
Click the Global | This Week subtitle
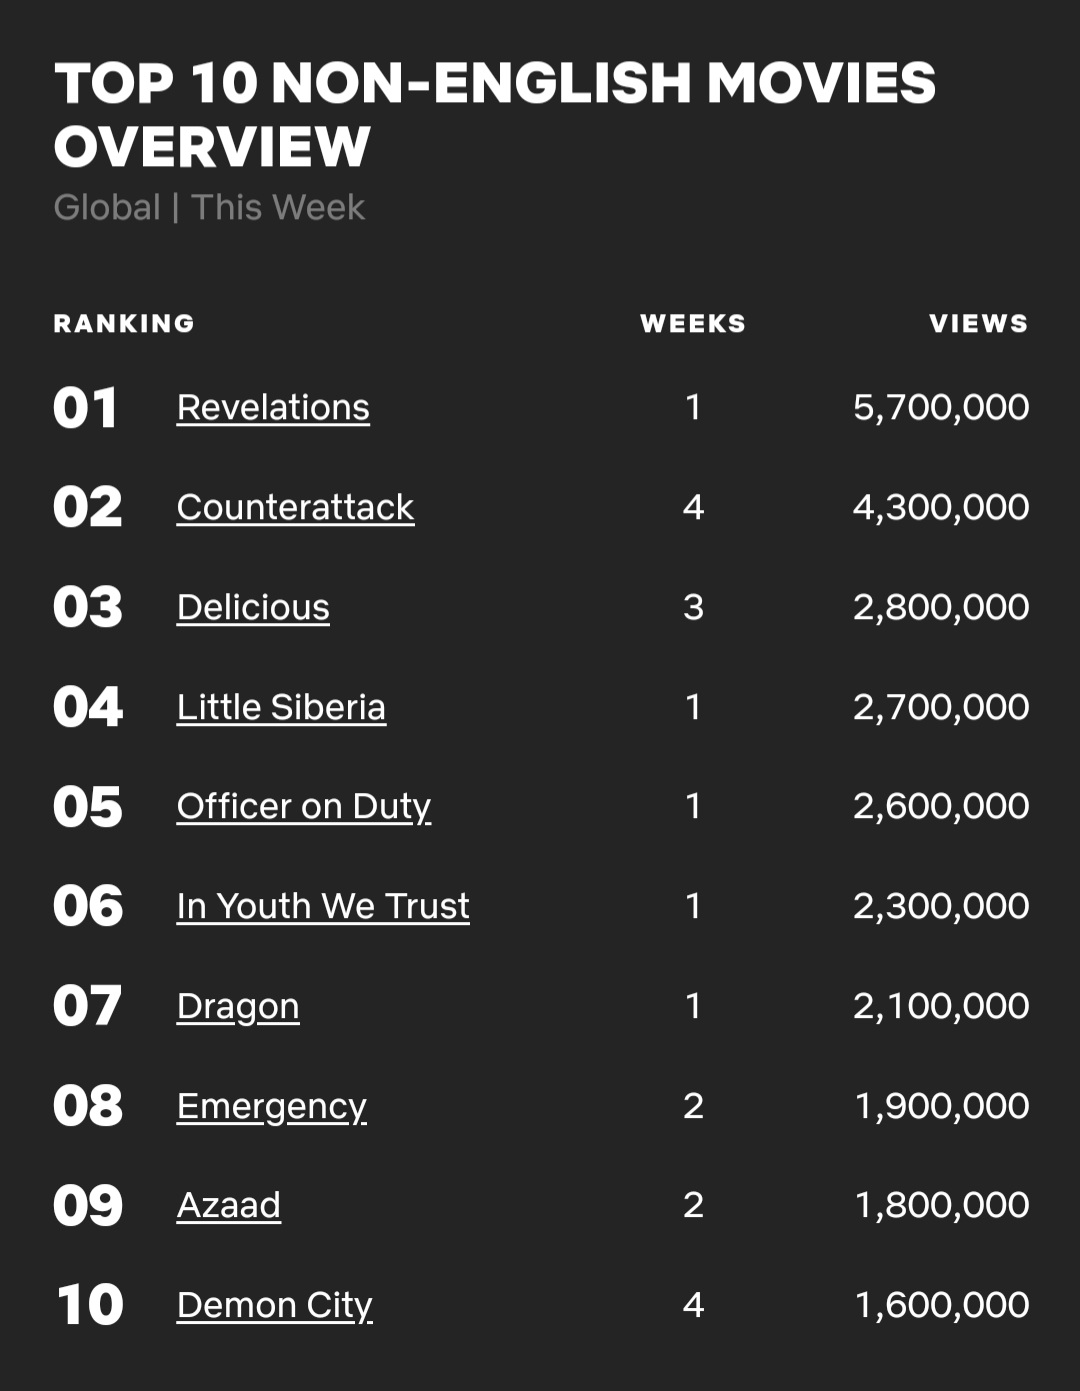tap(209, 207)
